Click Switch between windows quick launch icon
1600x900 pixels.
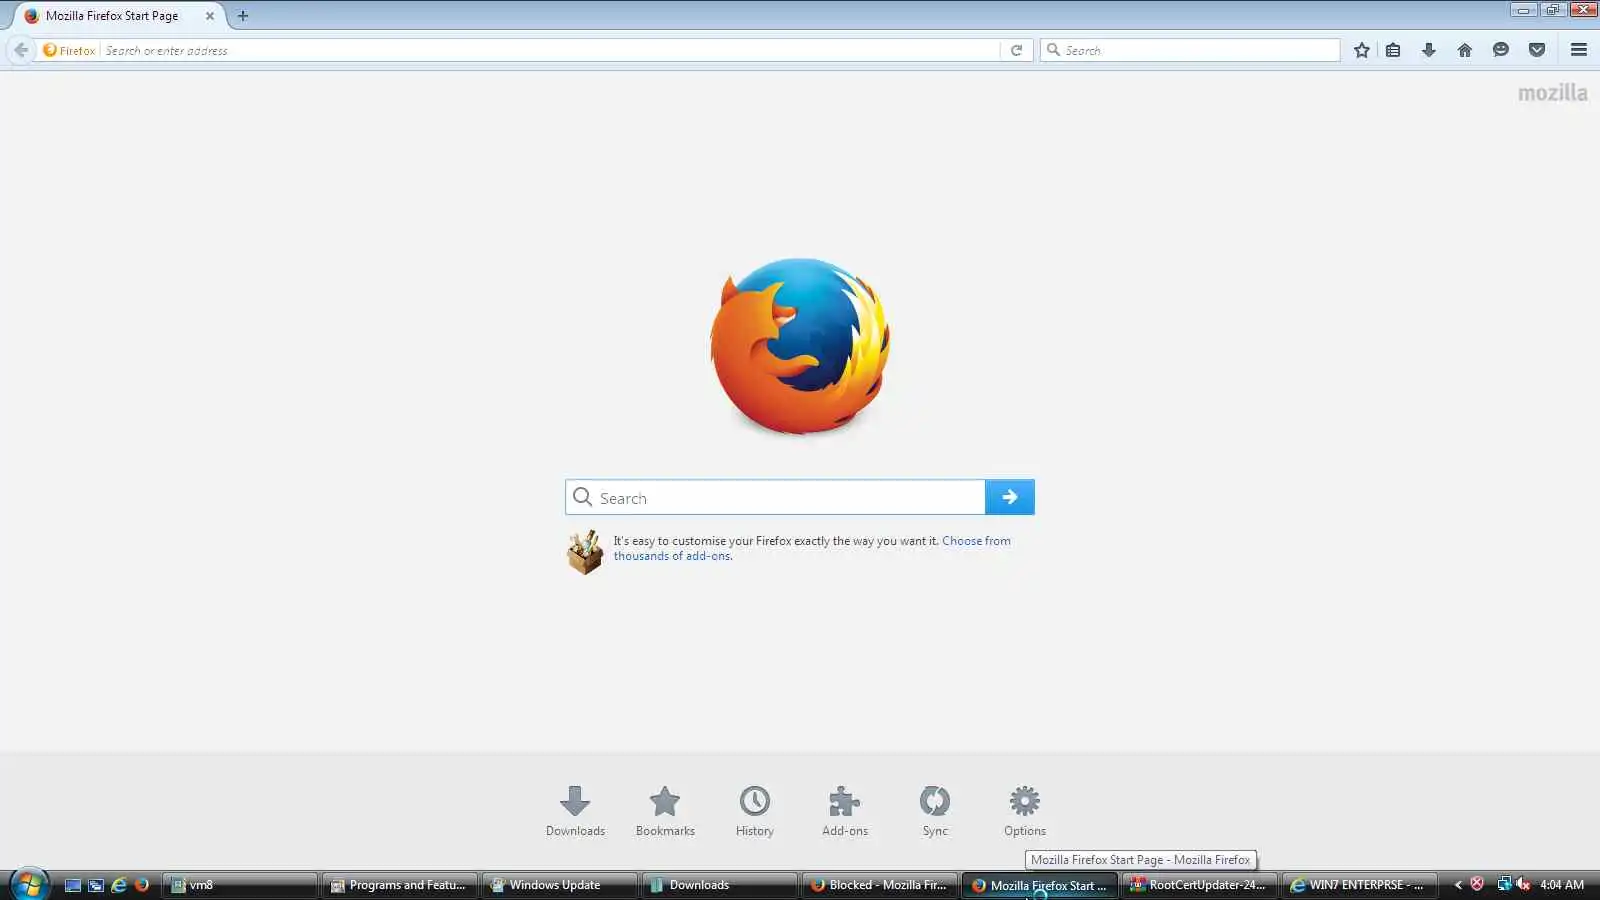(x=96, y=885)
